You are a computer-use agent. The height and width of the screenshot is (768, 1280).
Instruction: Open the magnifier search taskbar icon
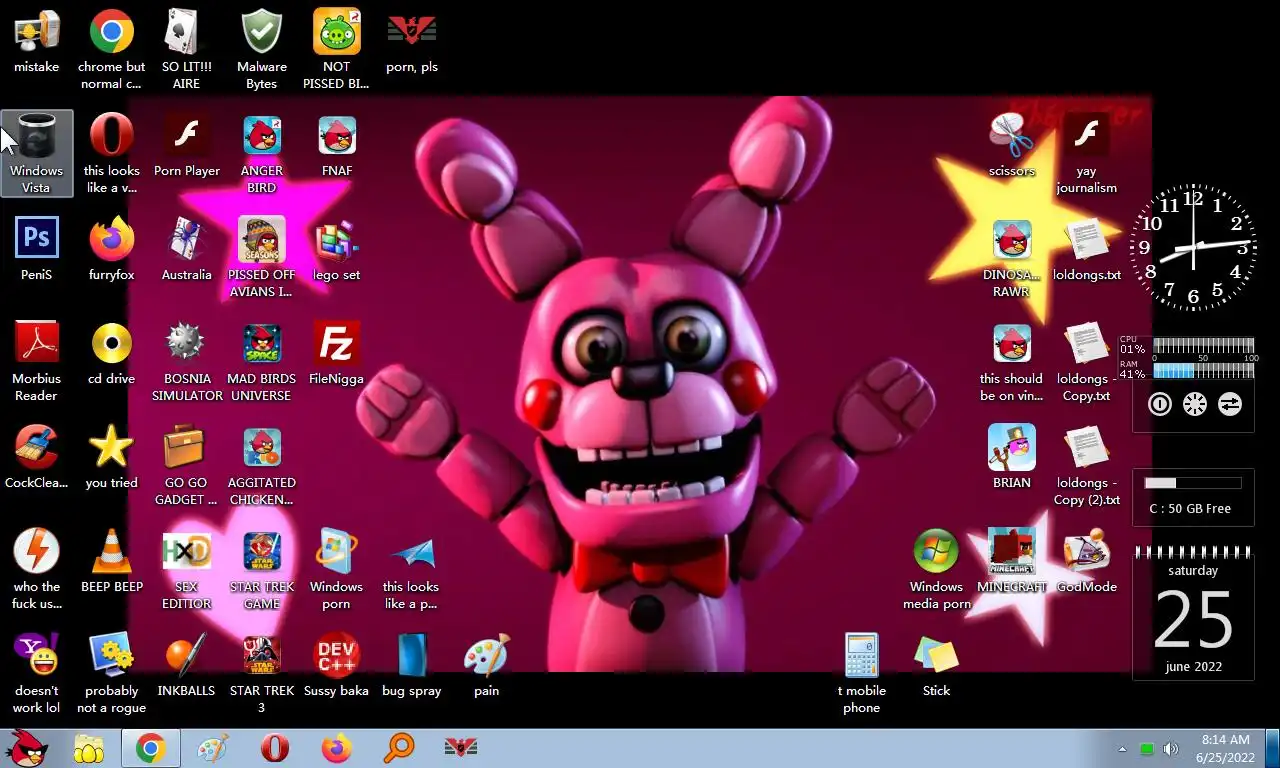click(x=399, y=748)
